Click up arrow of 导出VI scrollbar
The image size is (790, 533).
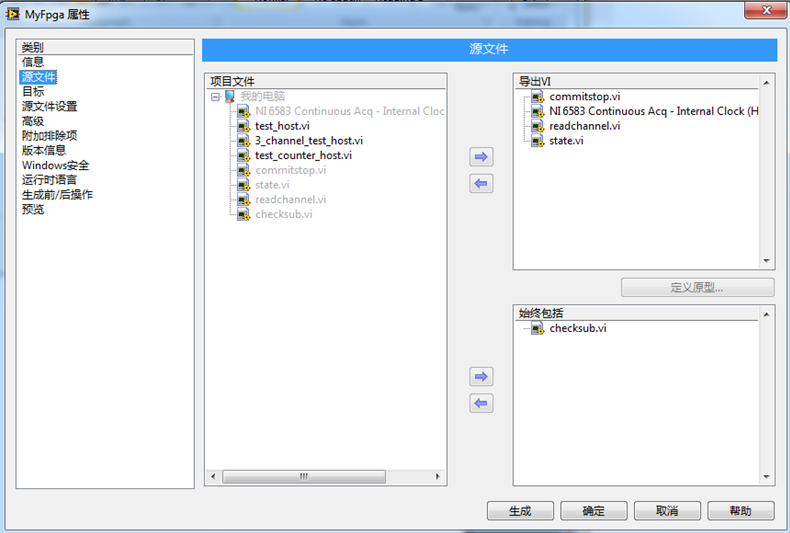click(766, 83)
